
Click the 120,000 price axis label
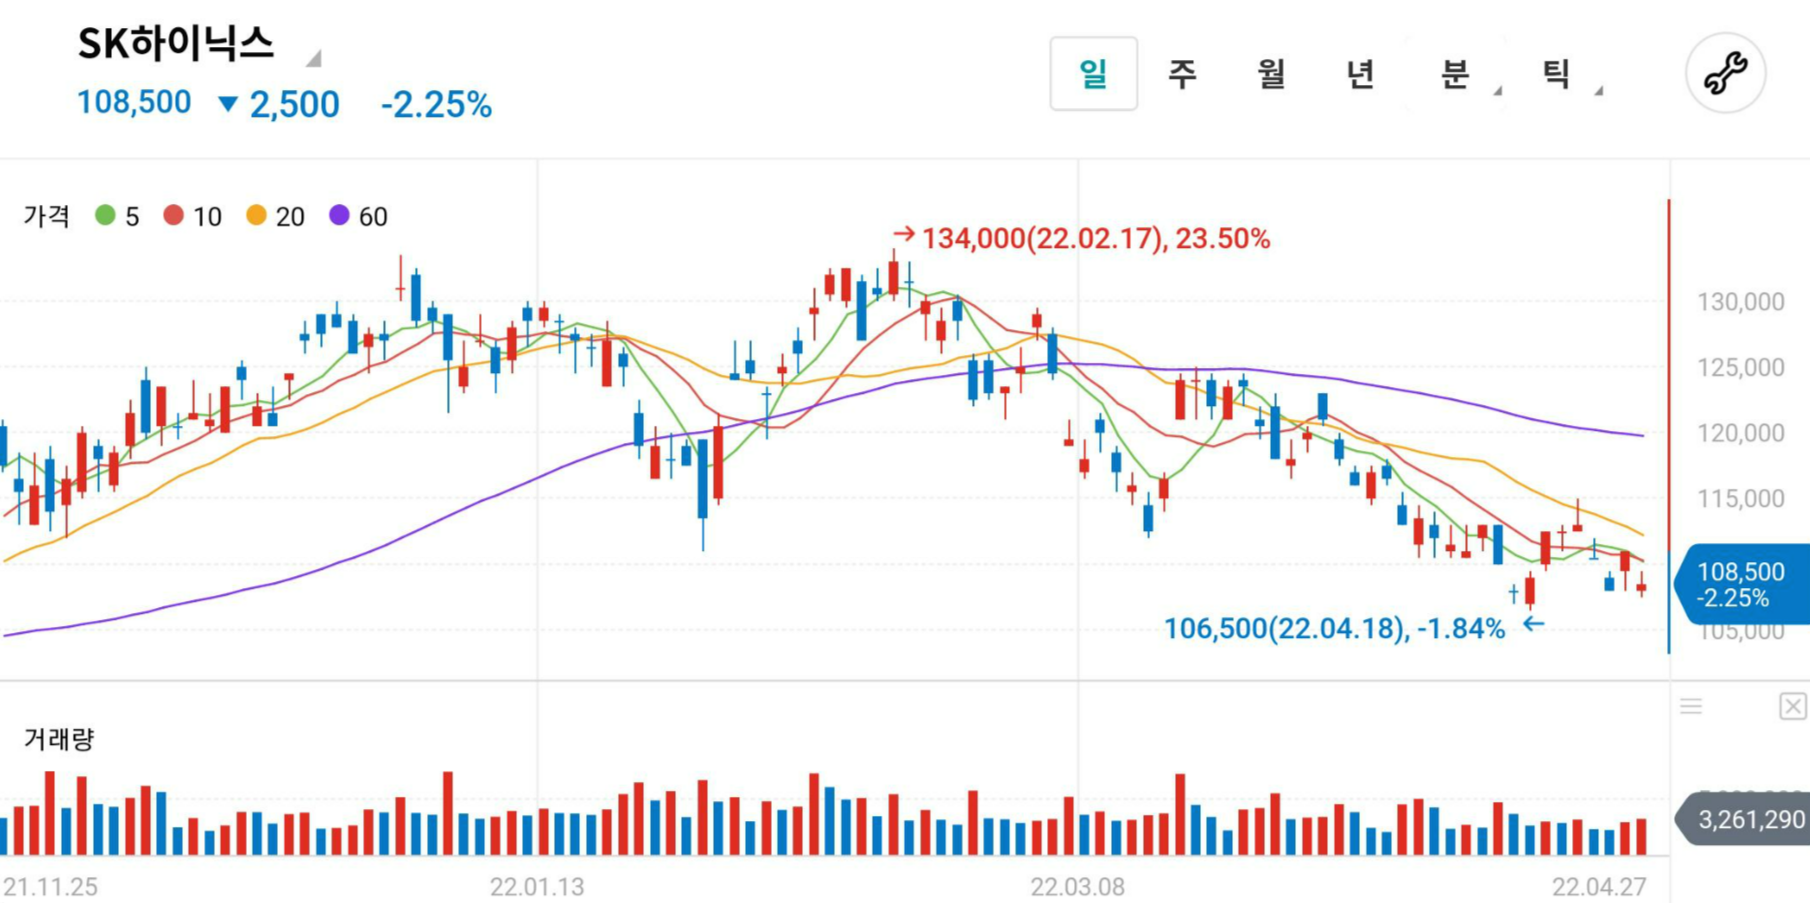coord(1740,433)
